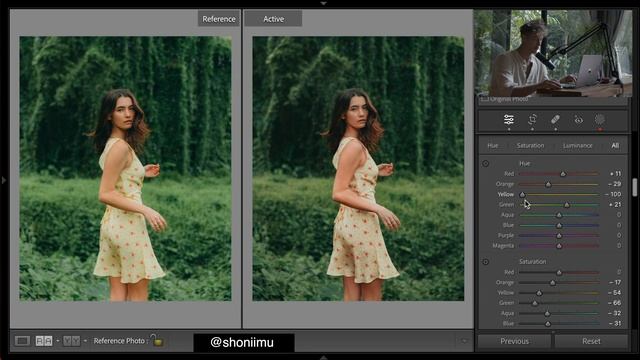Show the bottom filmstrip panel arrow

pos(323,358)
